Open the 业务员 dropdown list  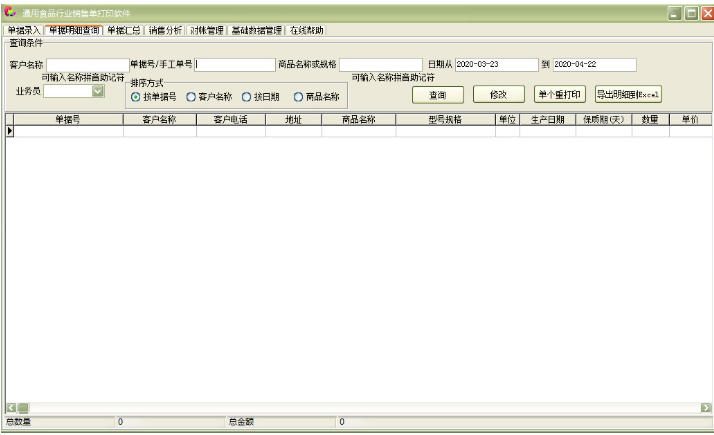tap(98, 91)
